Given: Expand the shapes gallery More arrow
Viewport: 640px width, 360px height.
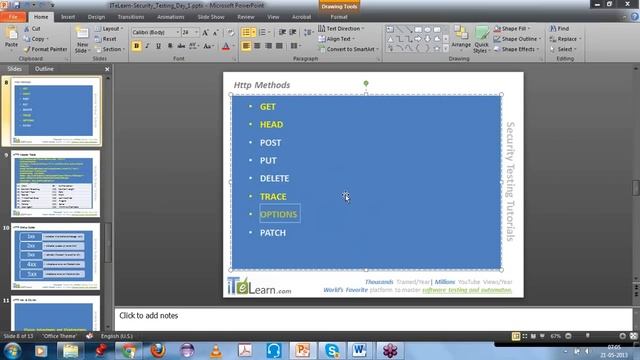Looking at the screenshot, I should click(446, 49).
